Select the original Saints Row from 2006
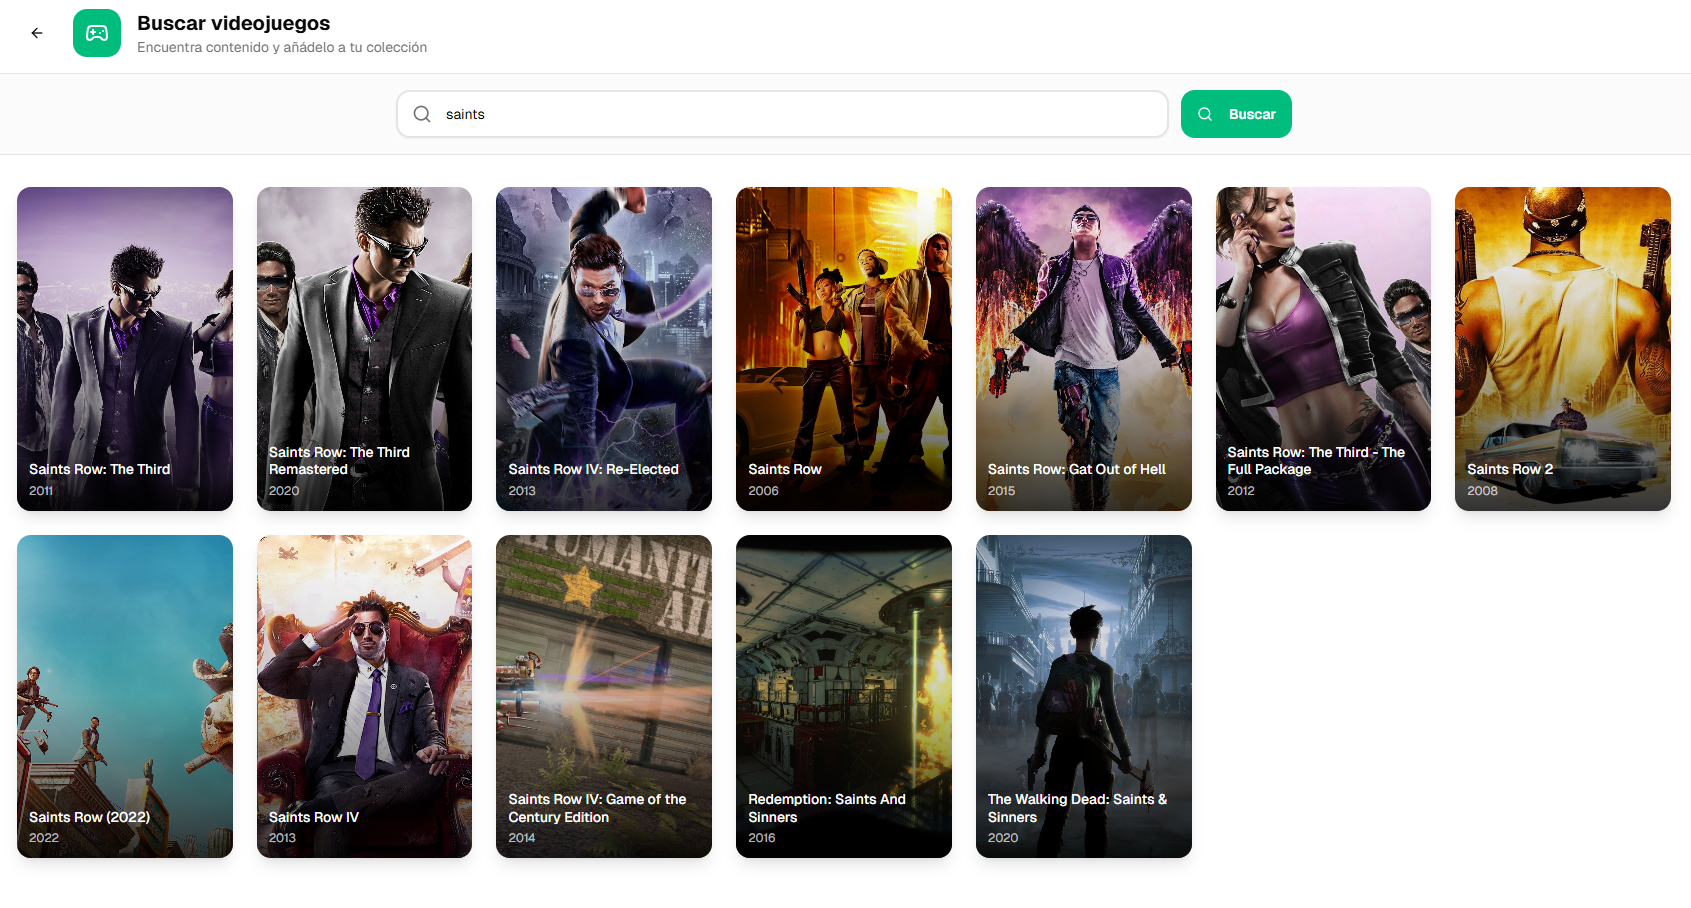The image size is (1691, 908). (844, 348)
